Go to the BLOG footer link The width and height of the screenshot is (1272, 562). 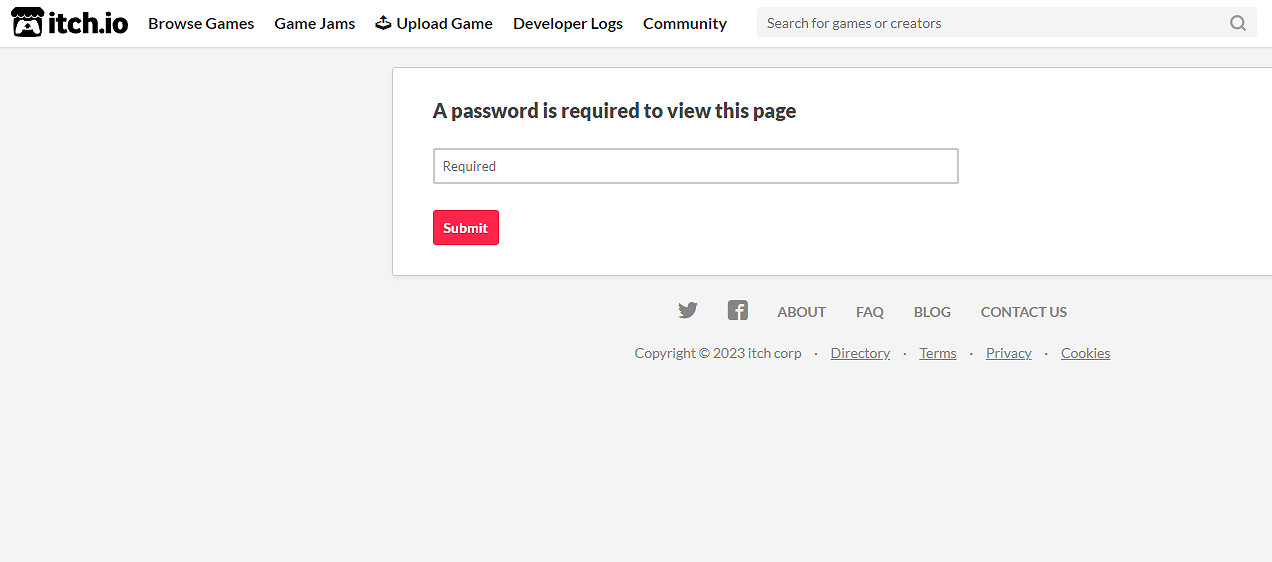[x=932, y=312]
